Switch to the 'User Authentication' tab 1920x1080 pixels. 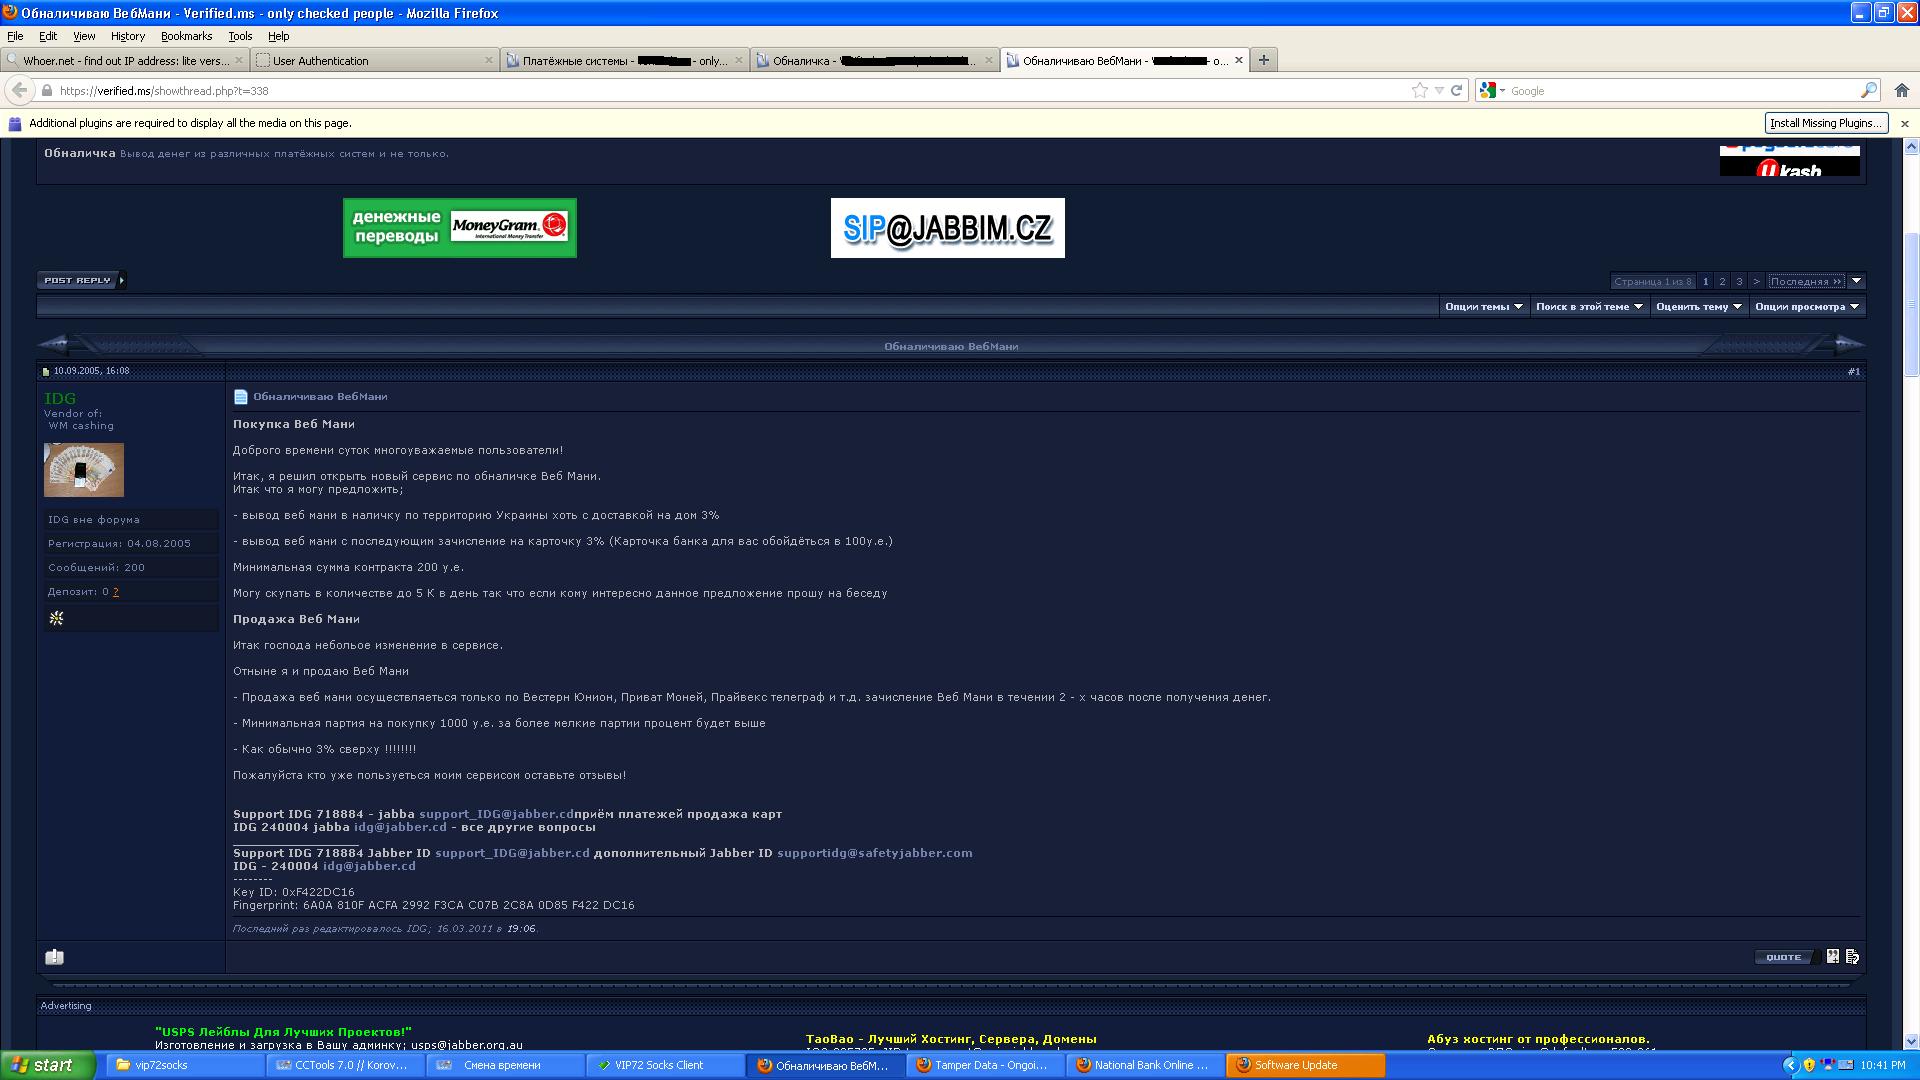click(374, 60)
